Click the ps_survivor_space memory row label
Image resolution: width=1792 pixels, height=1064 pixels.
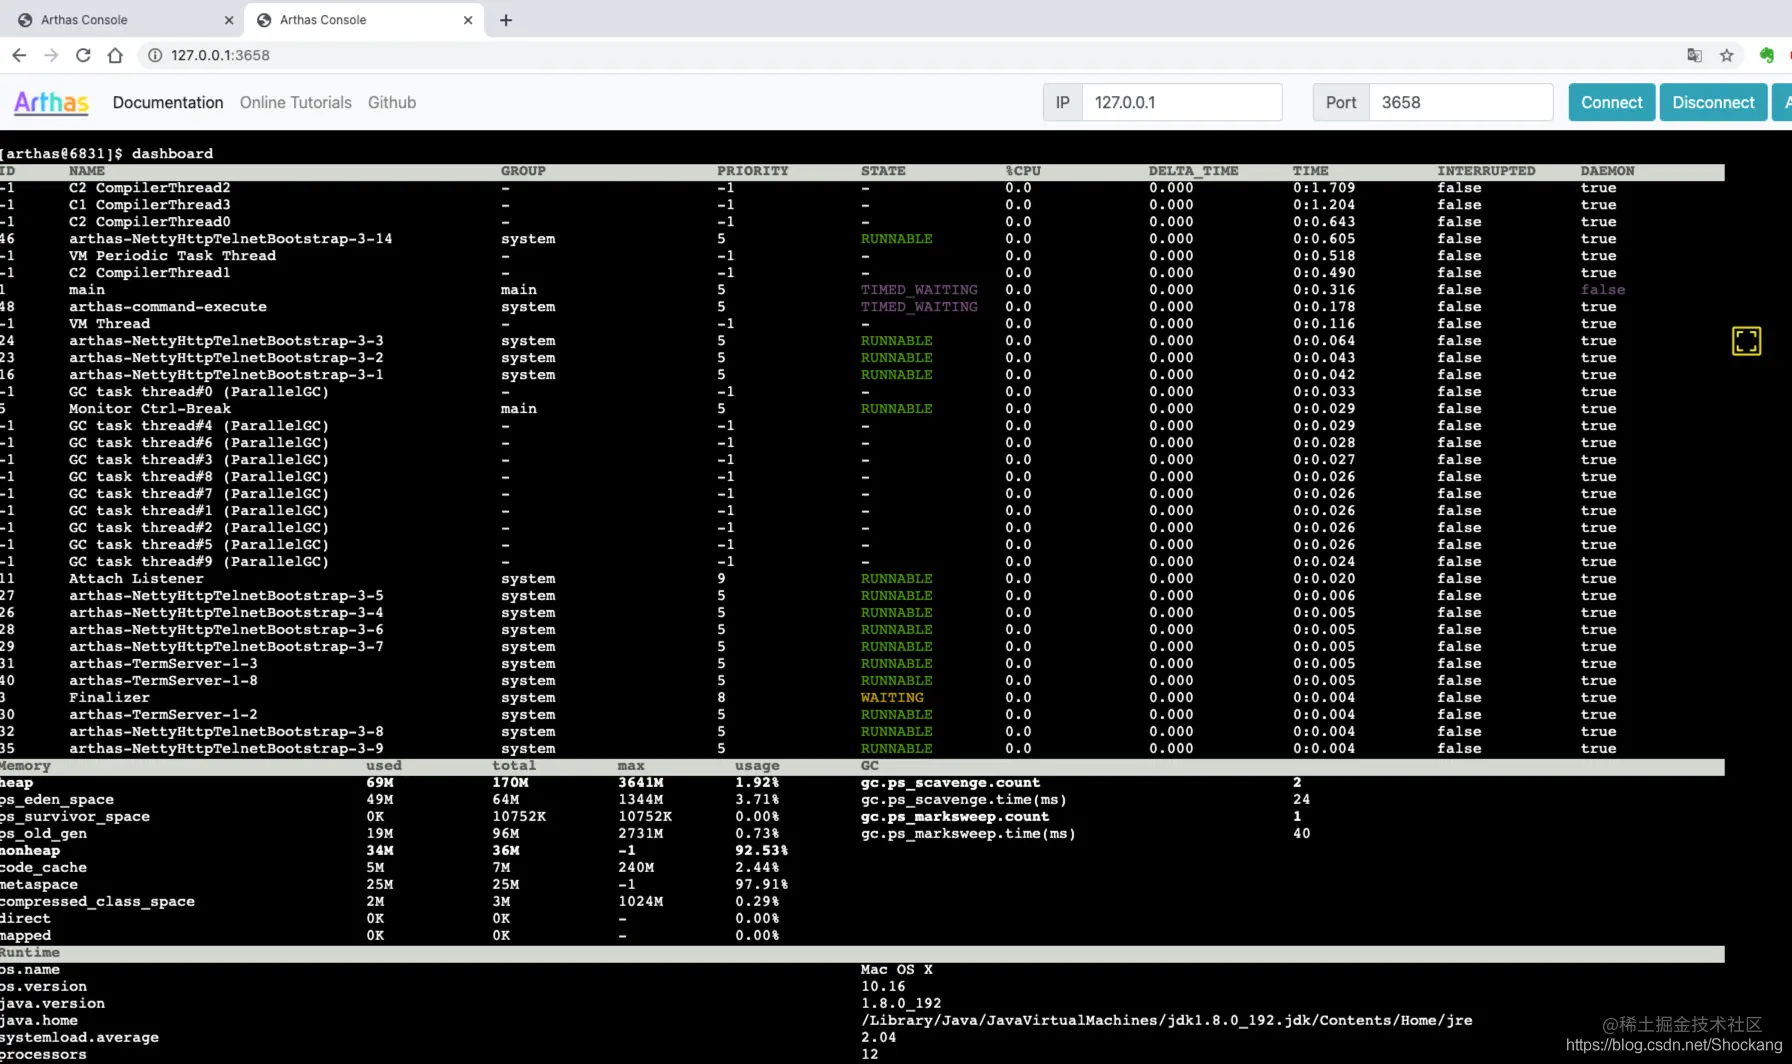[75, 817]
